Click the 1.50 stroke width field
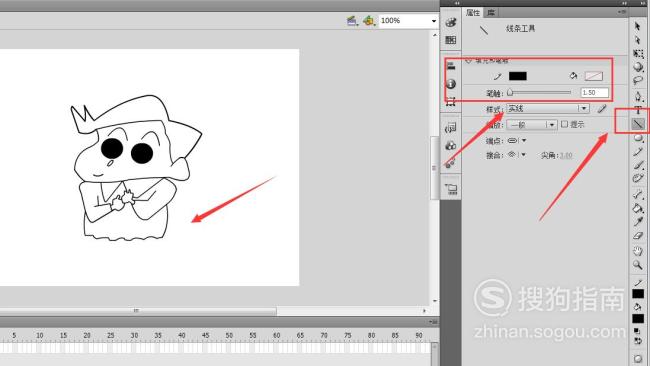 click(595, 92)
